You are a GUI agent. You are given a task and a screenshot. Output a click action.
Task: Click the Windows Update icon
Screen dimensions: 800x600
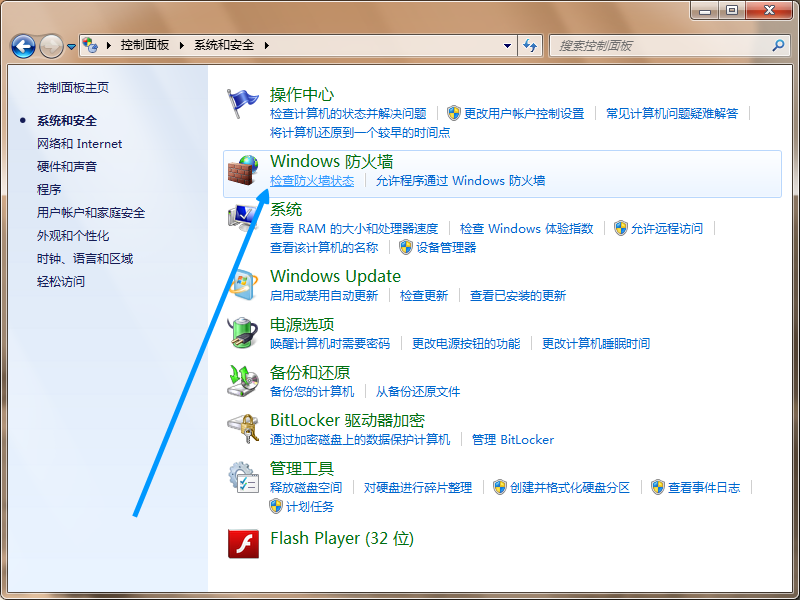click(x=243, y=285)
